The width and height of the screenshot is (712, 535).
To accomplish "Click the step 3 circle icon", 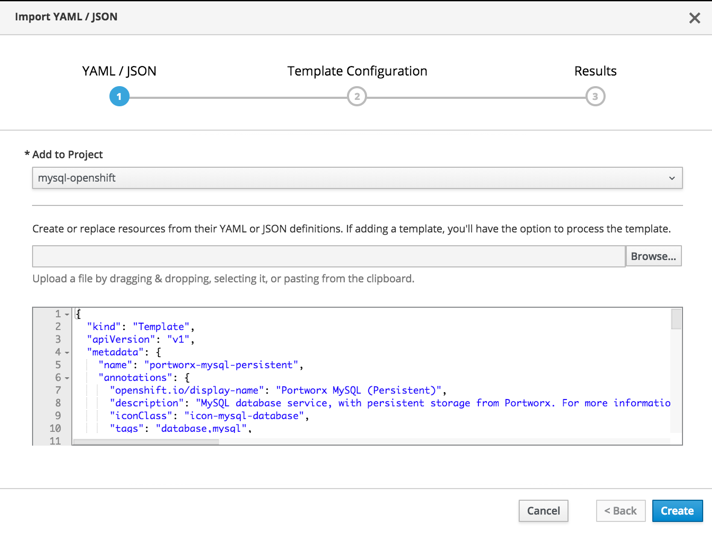I will point(595,96).
